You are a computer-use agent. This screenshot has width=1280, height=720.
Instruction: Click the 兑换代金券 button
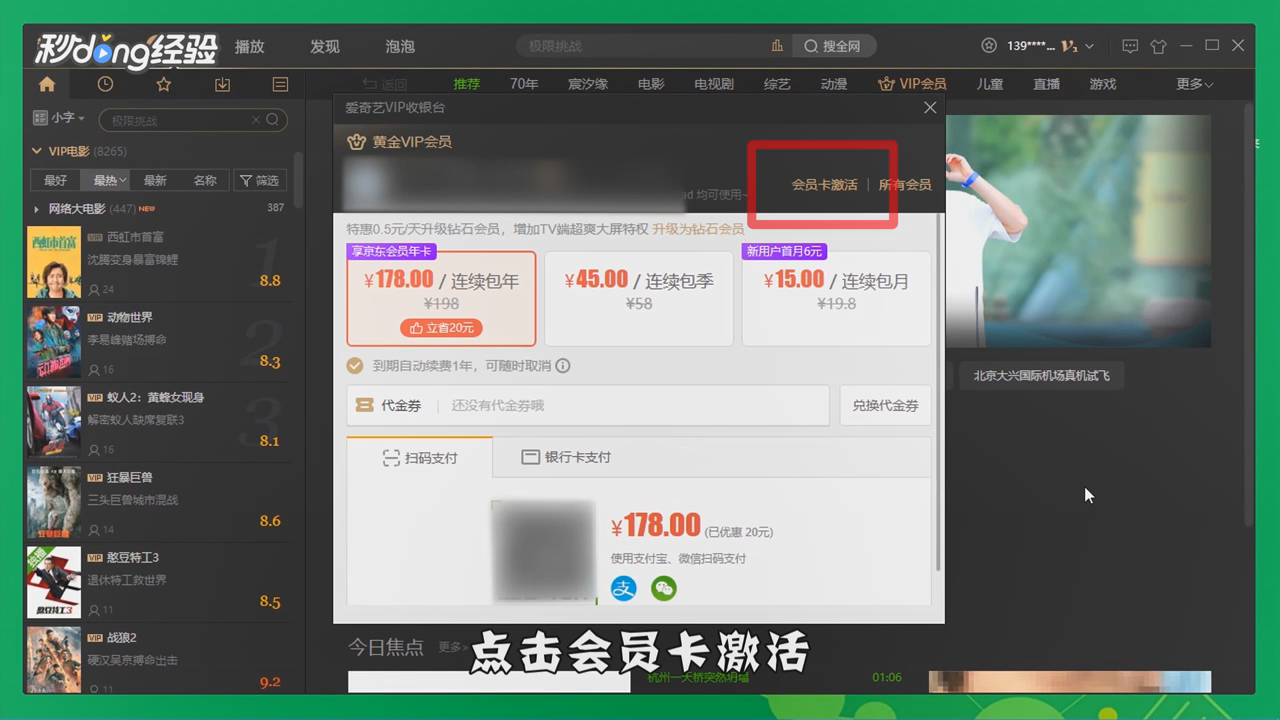pos(885,406)
